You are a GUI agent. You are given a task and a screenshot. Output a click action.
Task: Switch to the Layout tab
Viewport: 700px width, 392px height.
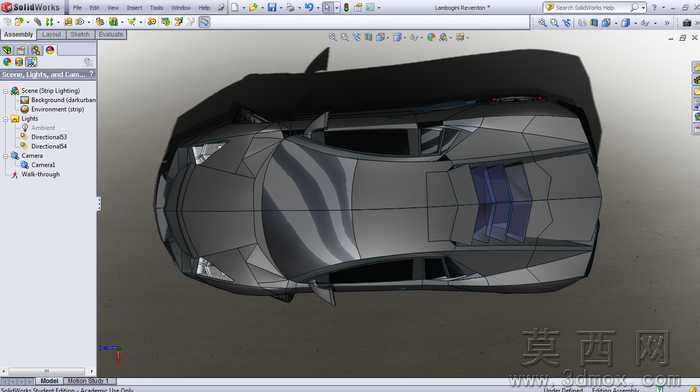51,34
